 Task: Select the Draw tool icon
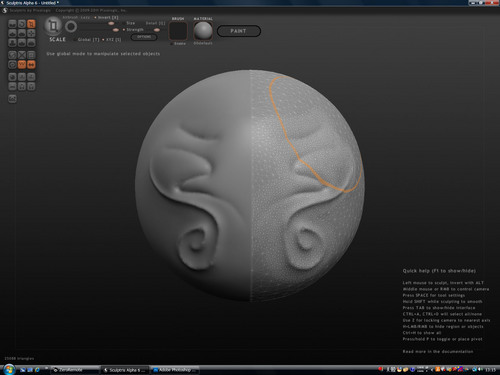tap(12, 33)
